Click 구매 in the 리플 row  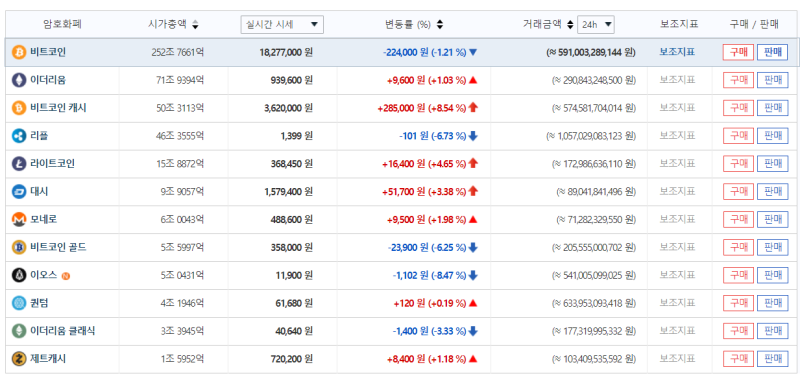(x=738, y=136)
